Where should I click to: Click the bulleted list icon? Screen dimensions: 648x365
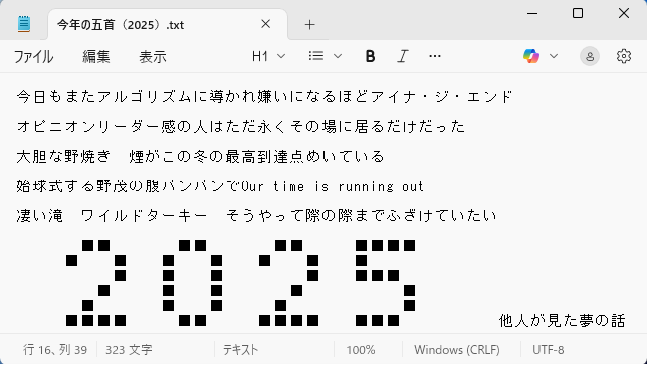[x=316, y=56]
